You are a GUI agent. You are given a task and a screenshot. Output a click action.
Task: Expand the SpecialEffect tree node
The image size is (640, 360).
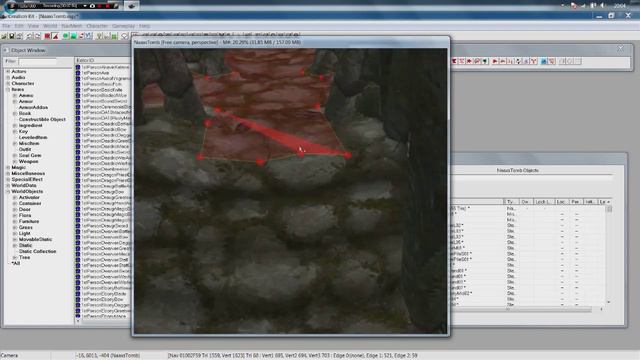click(8, 180)
